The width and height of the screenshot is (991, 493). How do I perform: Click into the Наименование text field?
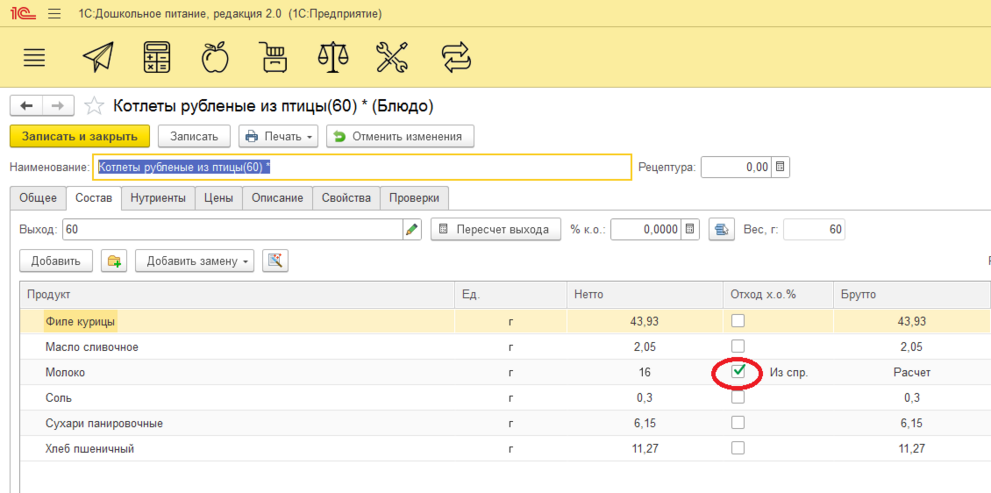point(362,167)
